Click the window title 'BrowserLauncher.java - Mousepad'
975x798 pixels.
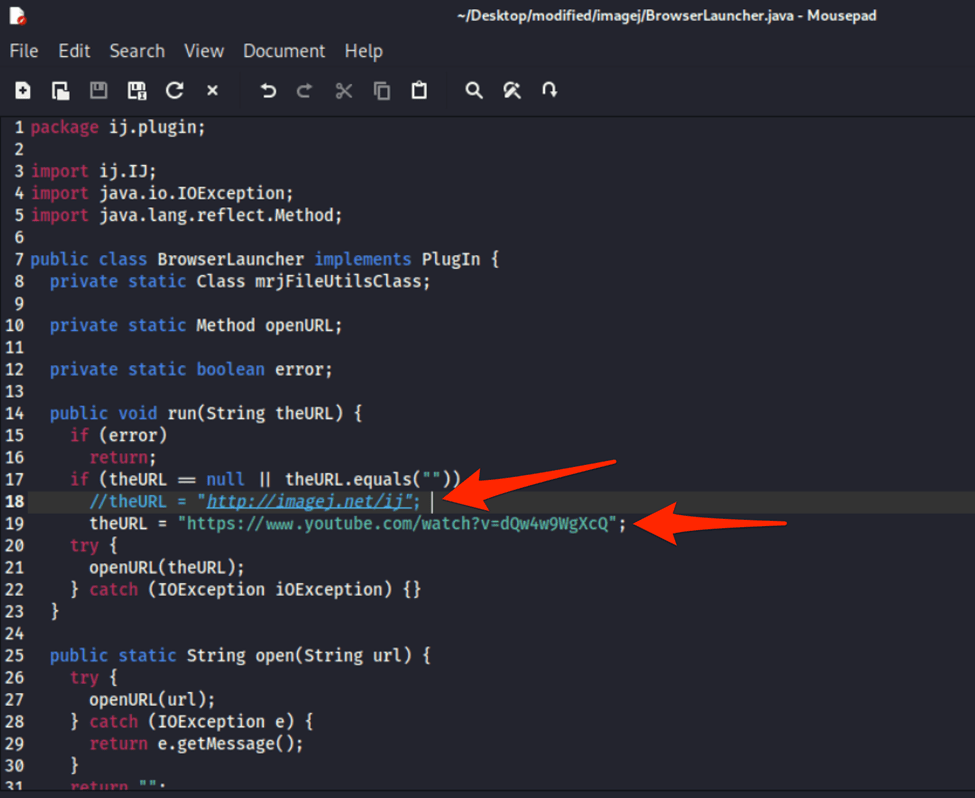tap(760, 16)
